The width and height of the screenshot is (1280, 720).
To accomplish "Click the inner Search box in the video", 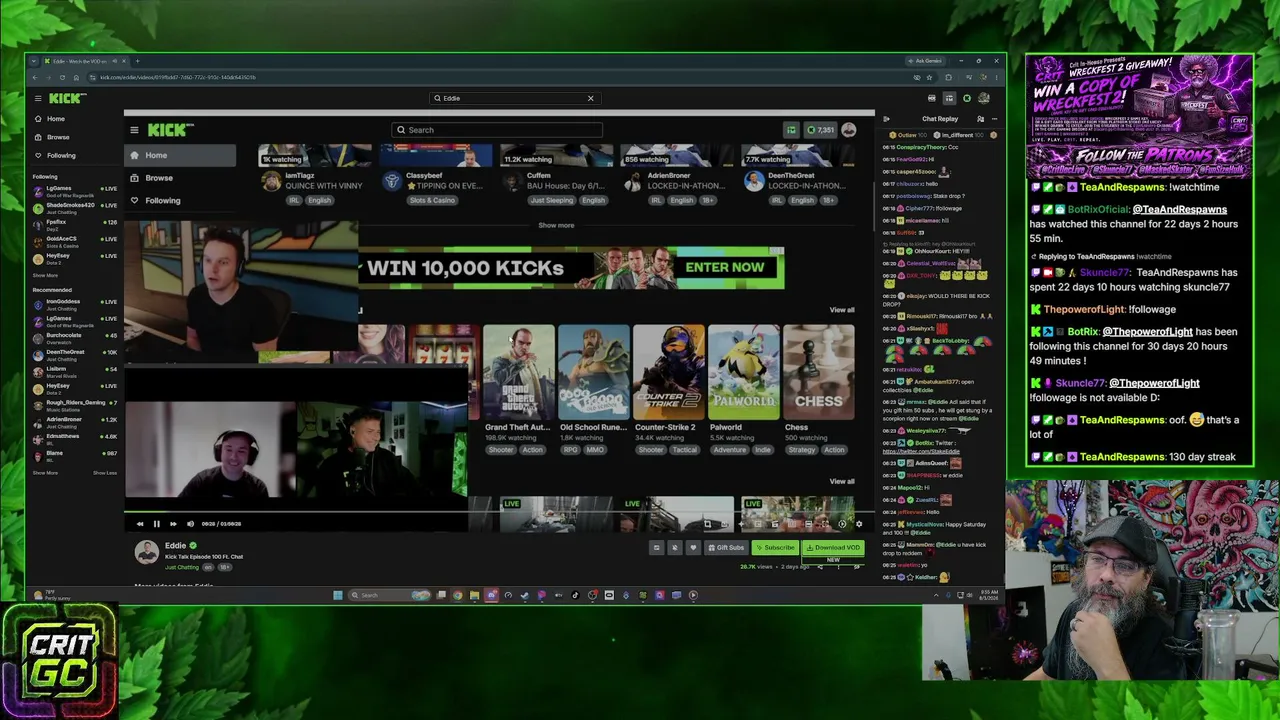I will [x=497, y=130].
